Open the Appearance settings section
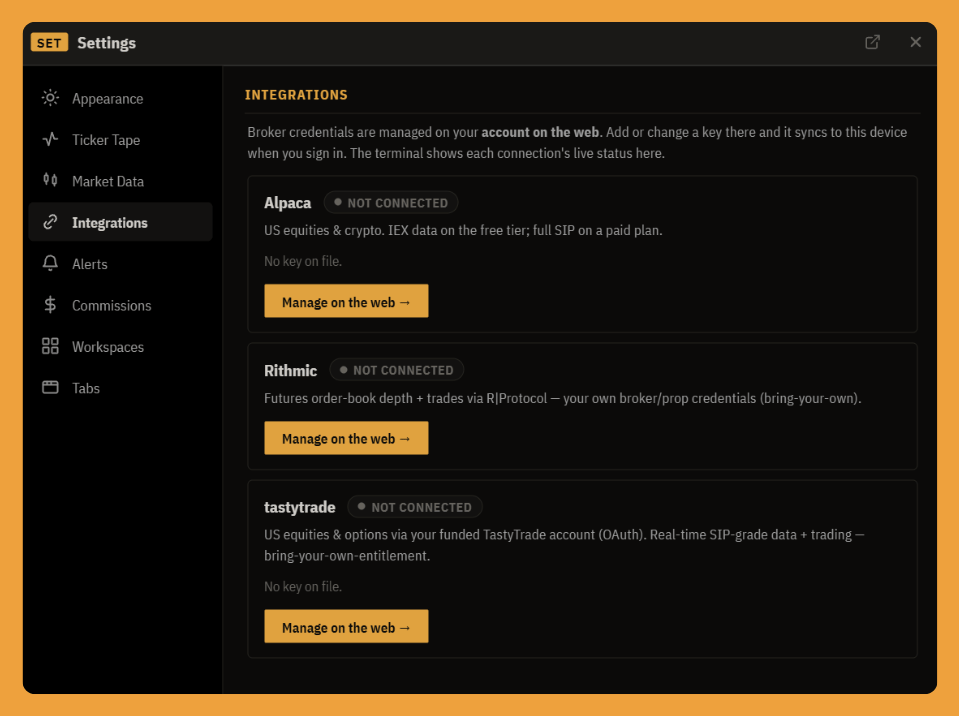The height and width of the screenshot is (716, 959). click(x=120, y=98)
